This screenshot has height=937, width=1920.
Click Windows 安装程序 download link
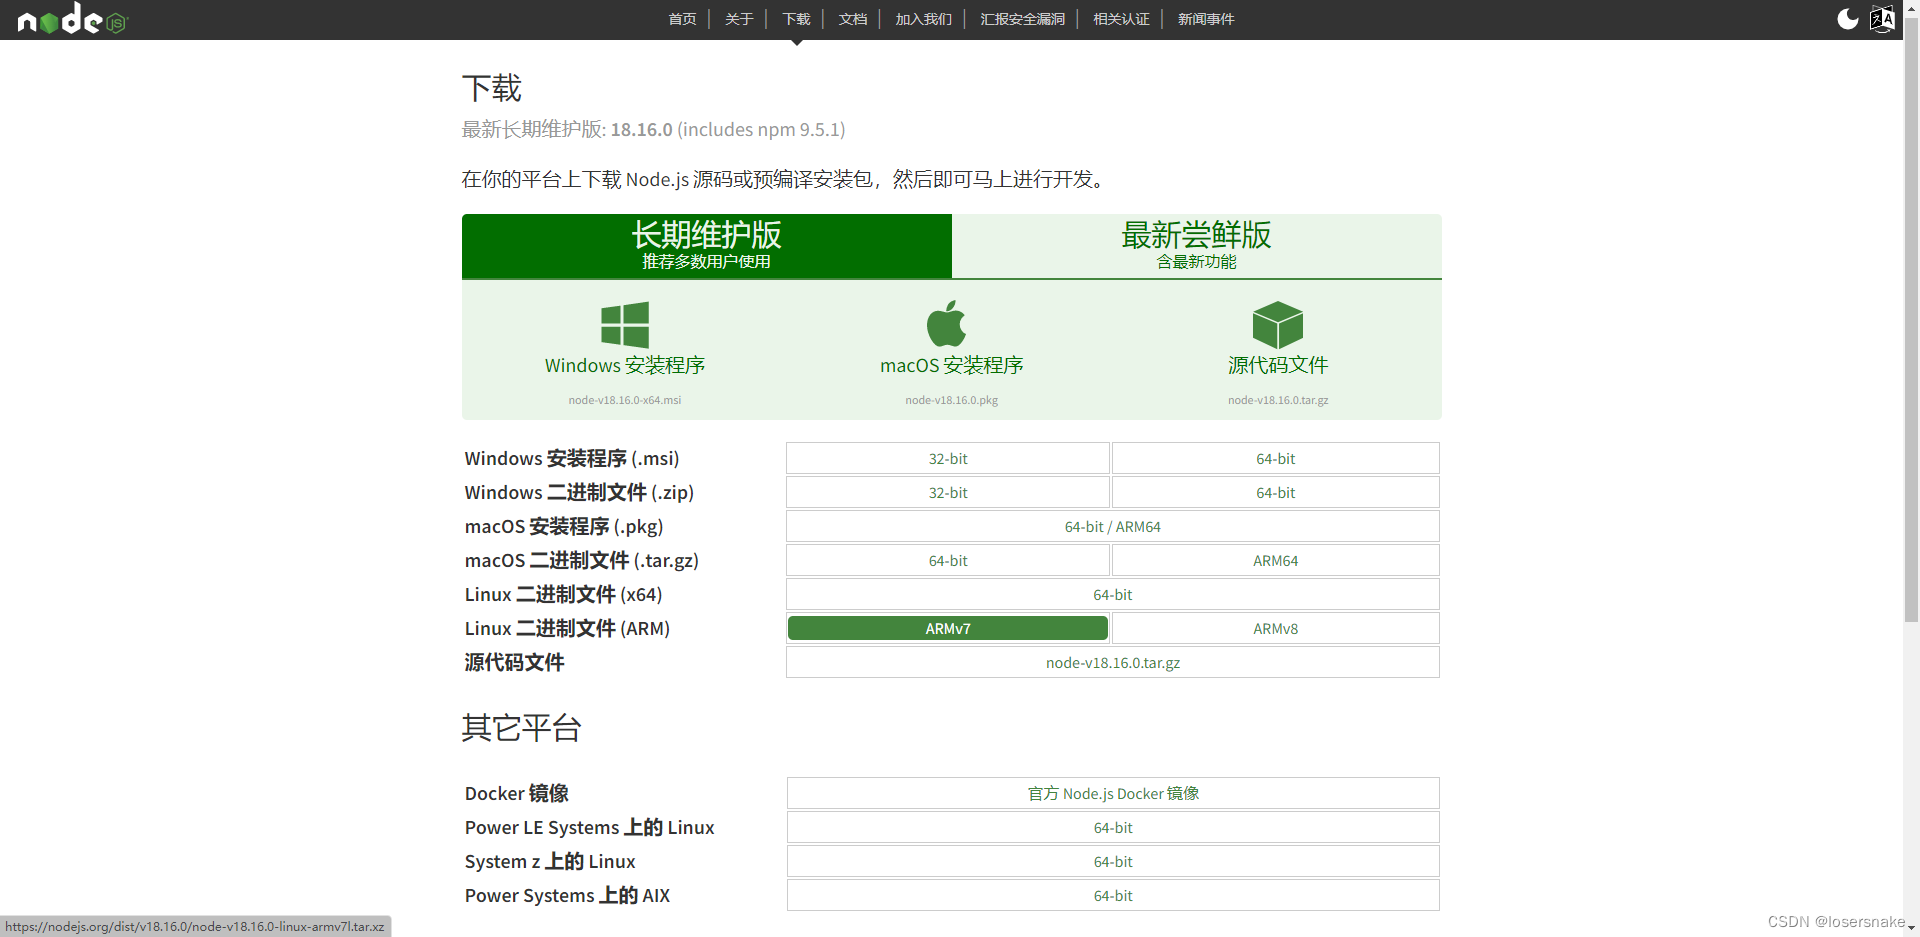(625, 365)
